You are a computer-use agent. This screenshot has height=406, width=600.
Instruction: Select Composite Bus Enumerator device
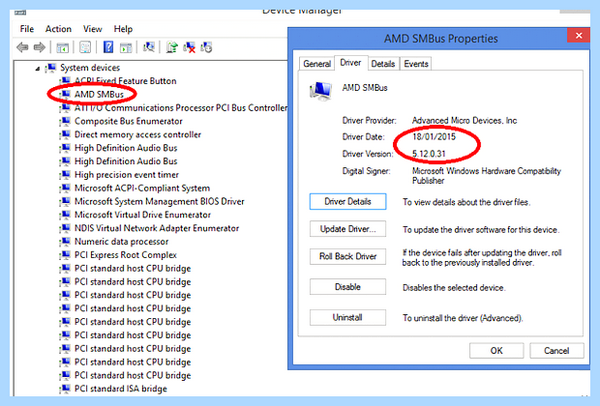coord(128,121)
